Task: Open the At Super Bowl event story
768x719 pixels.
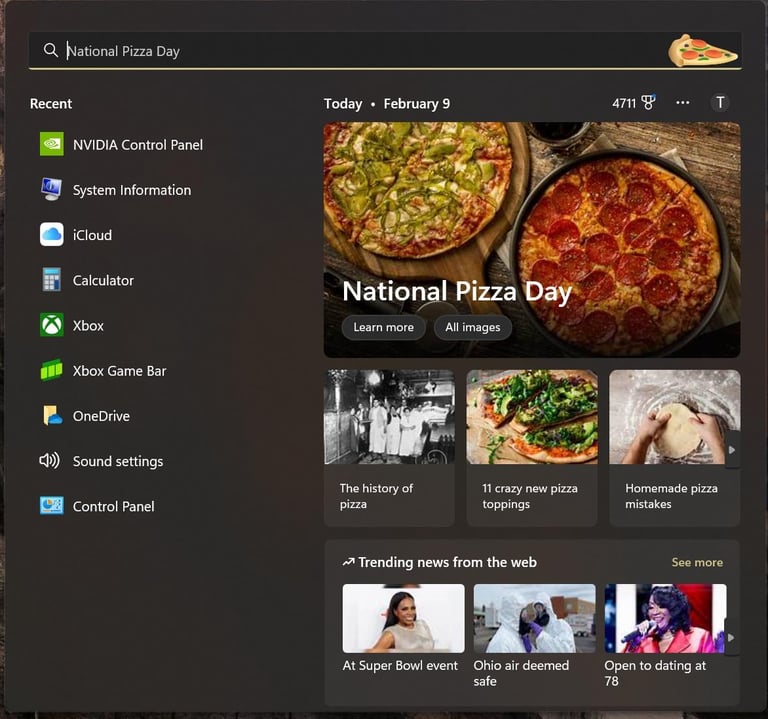Action: tap(403, 629)
